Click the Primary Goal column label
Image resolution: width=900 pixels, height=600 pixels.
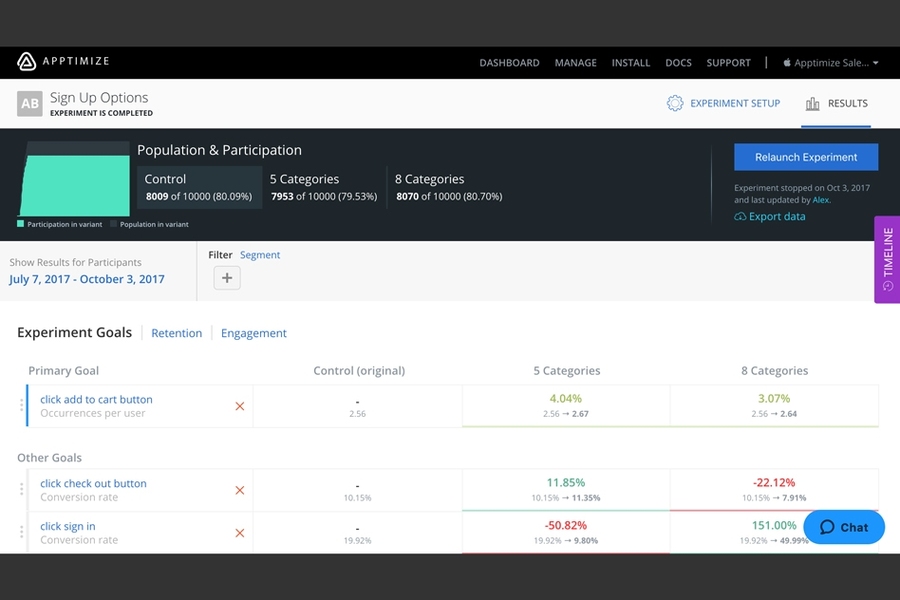click(x=64, y=371)
